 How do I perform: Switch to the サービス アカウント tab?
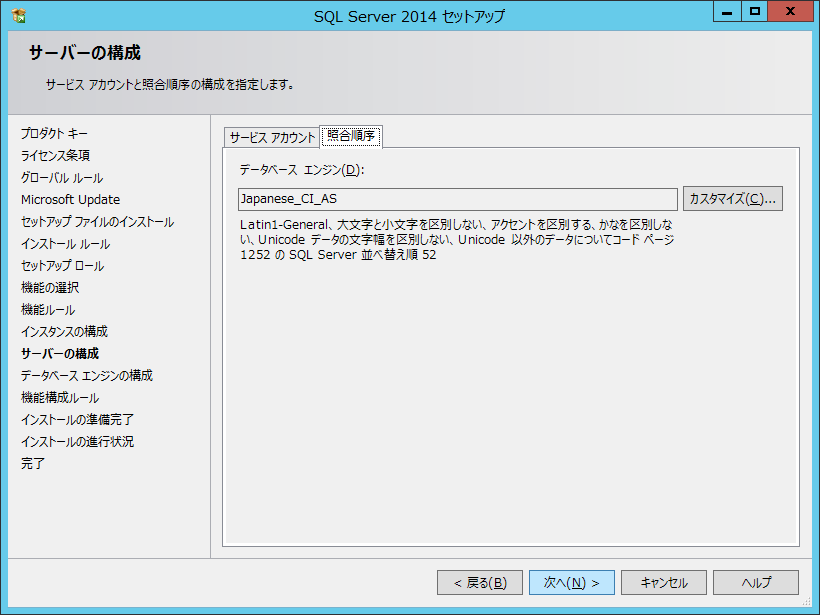coord(271,138)
